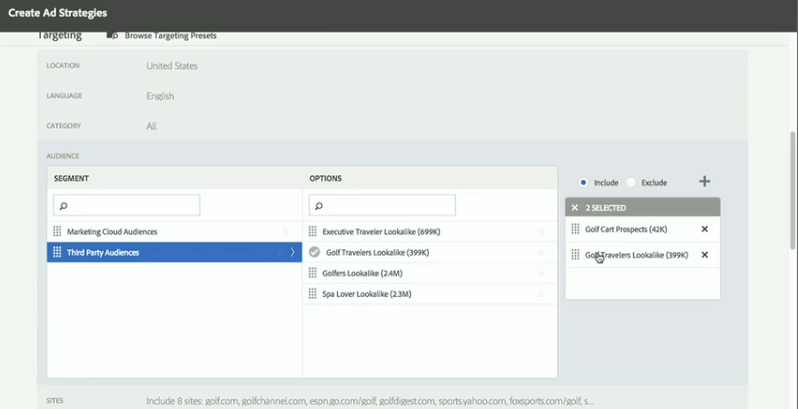798x409 pixels.
Task: Select Marketing Cloud Audiences segment
Action: pyautogui.click(x=174, y=231)
